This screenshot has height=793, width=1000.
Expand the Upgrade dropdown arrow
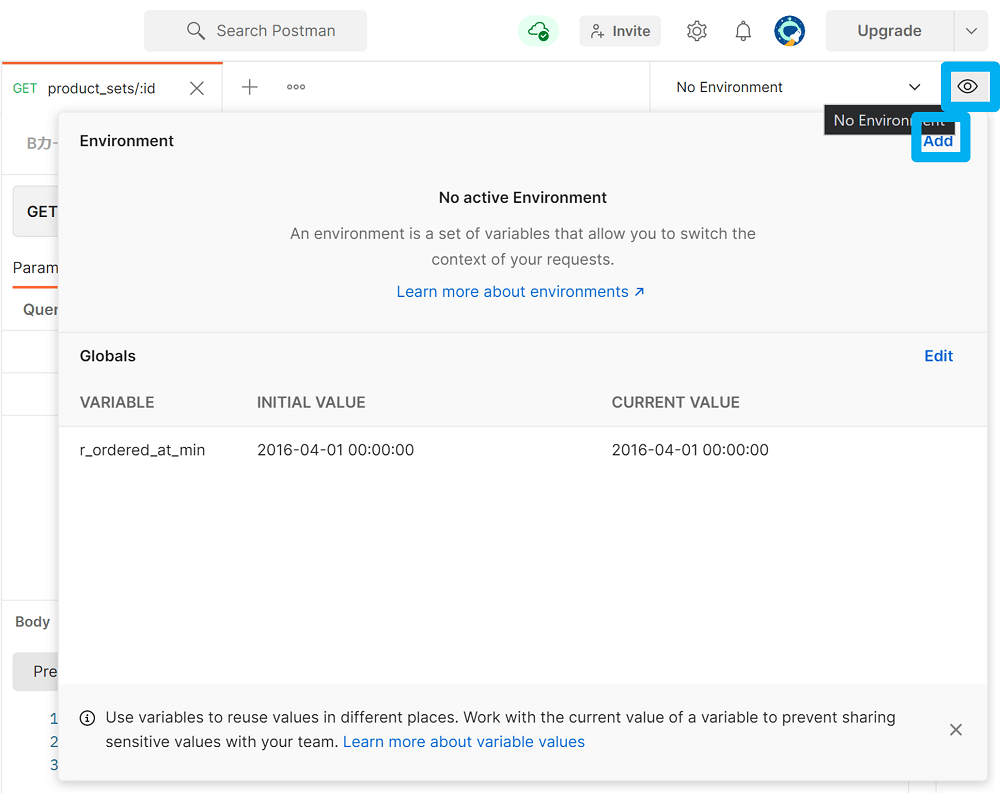coord(971,31)
